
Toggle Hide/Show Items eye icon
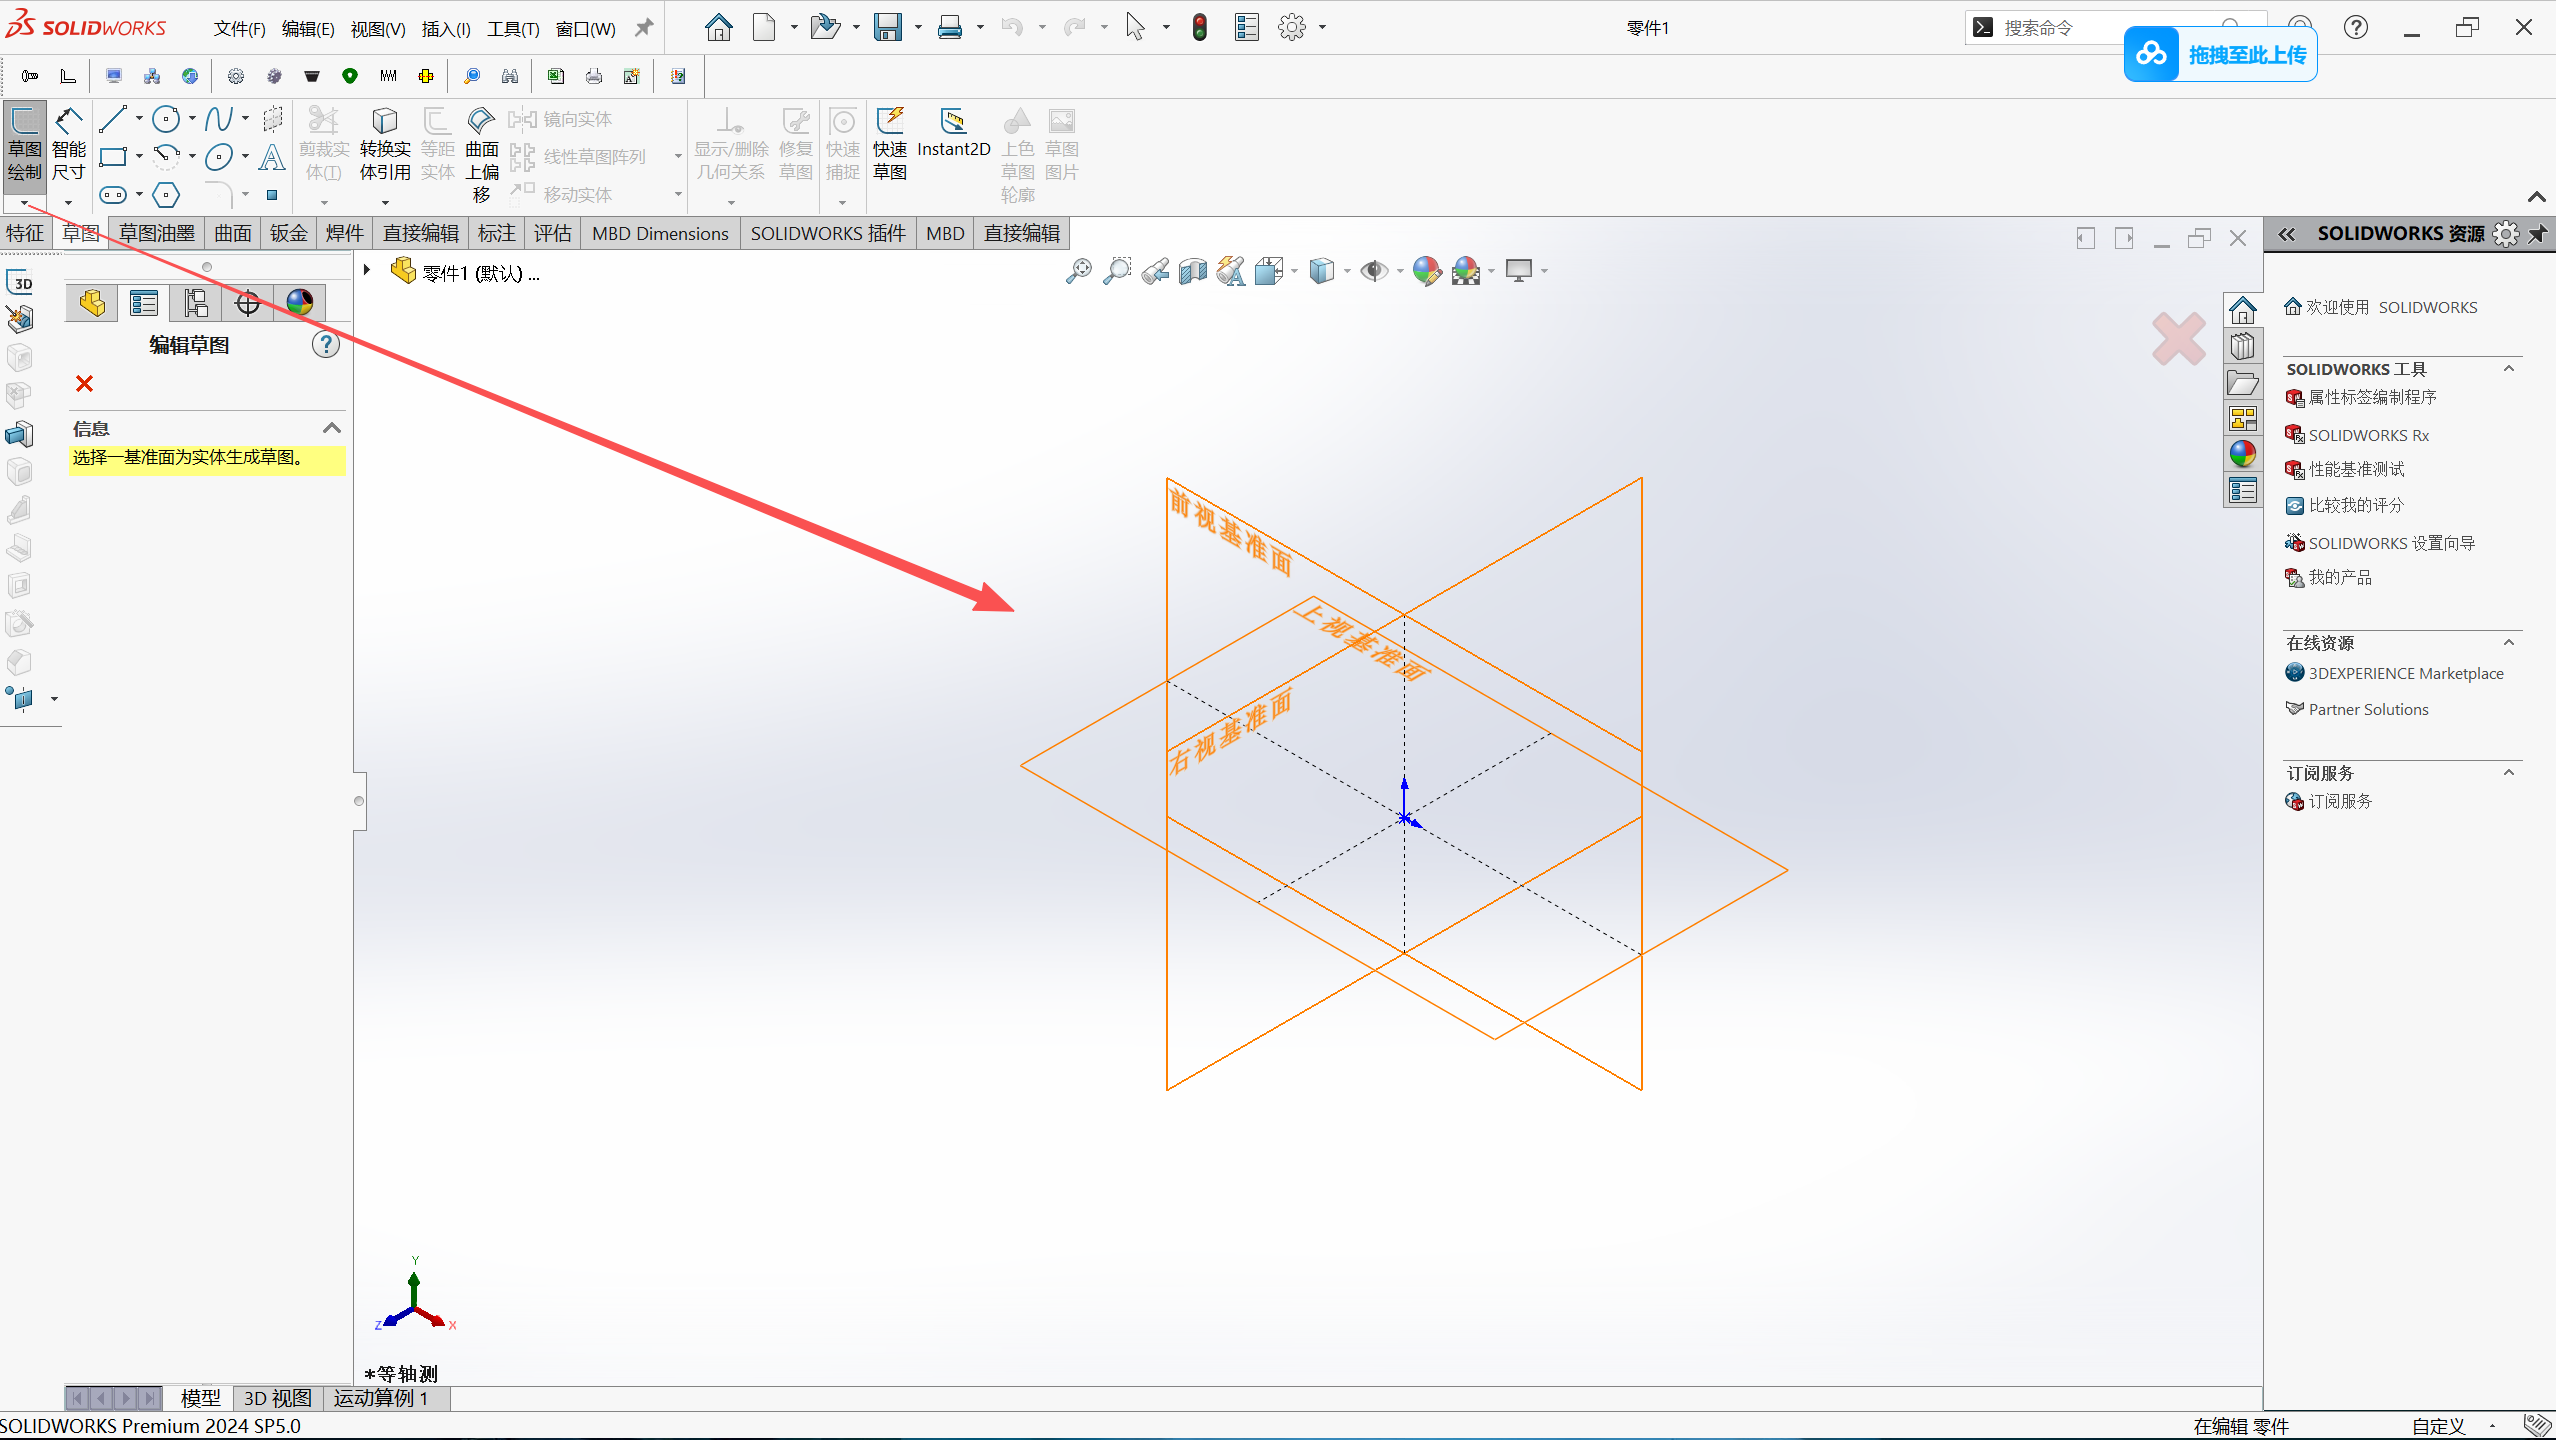(1374, 271)
